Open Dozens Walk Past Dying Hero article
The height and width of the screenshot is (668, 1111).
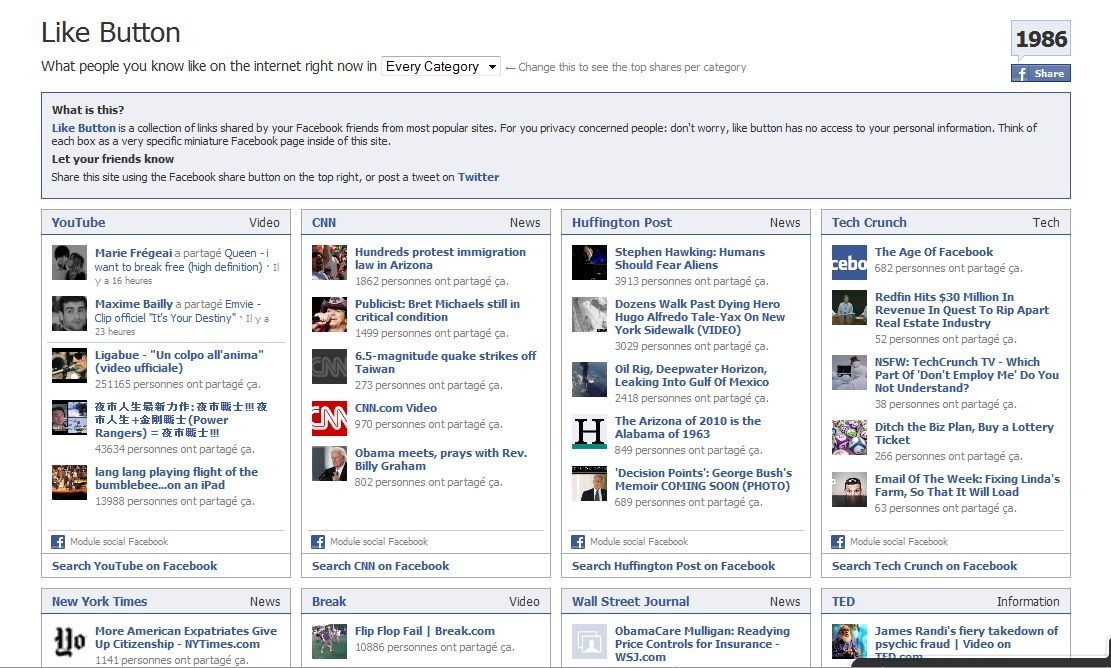click(x=699, y=317)
